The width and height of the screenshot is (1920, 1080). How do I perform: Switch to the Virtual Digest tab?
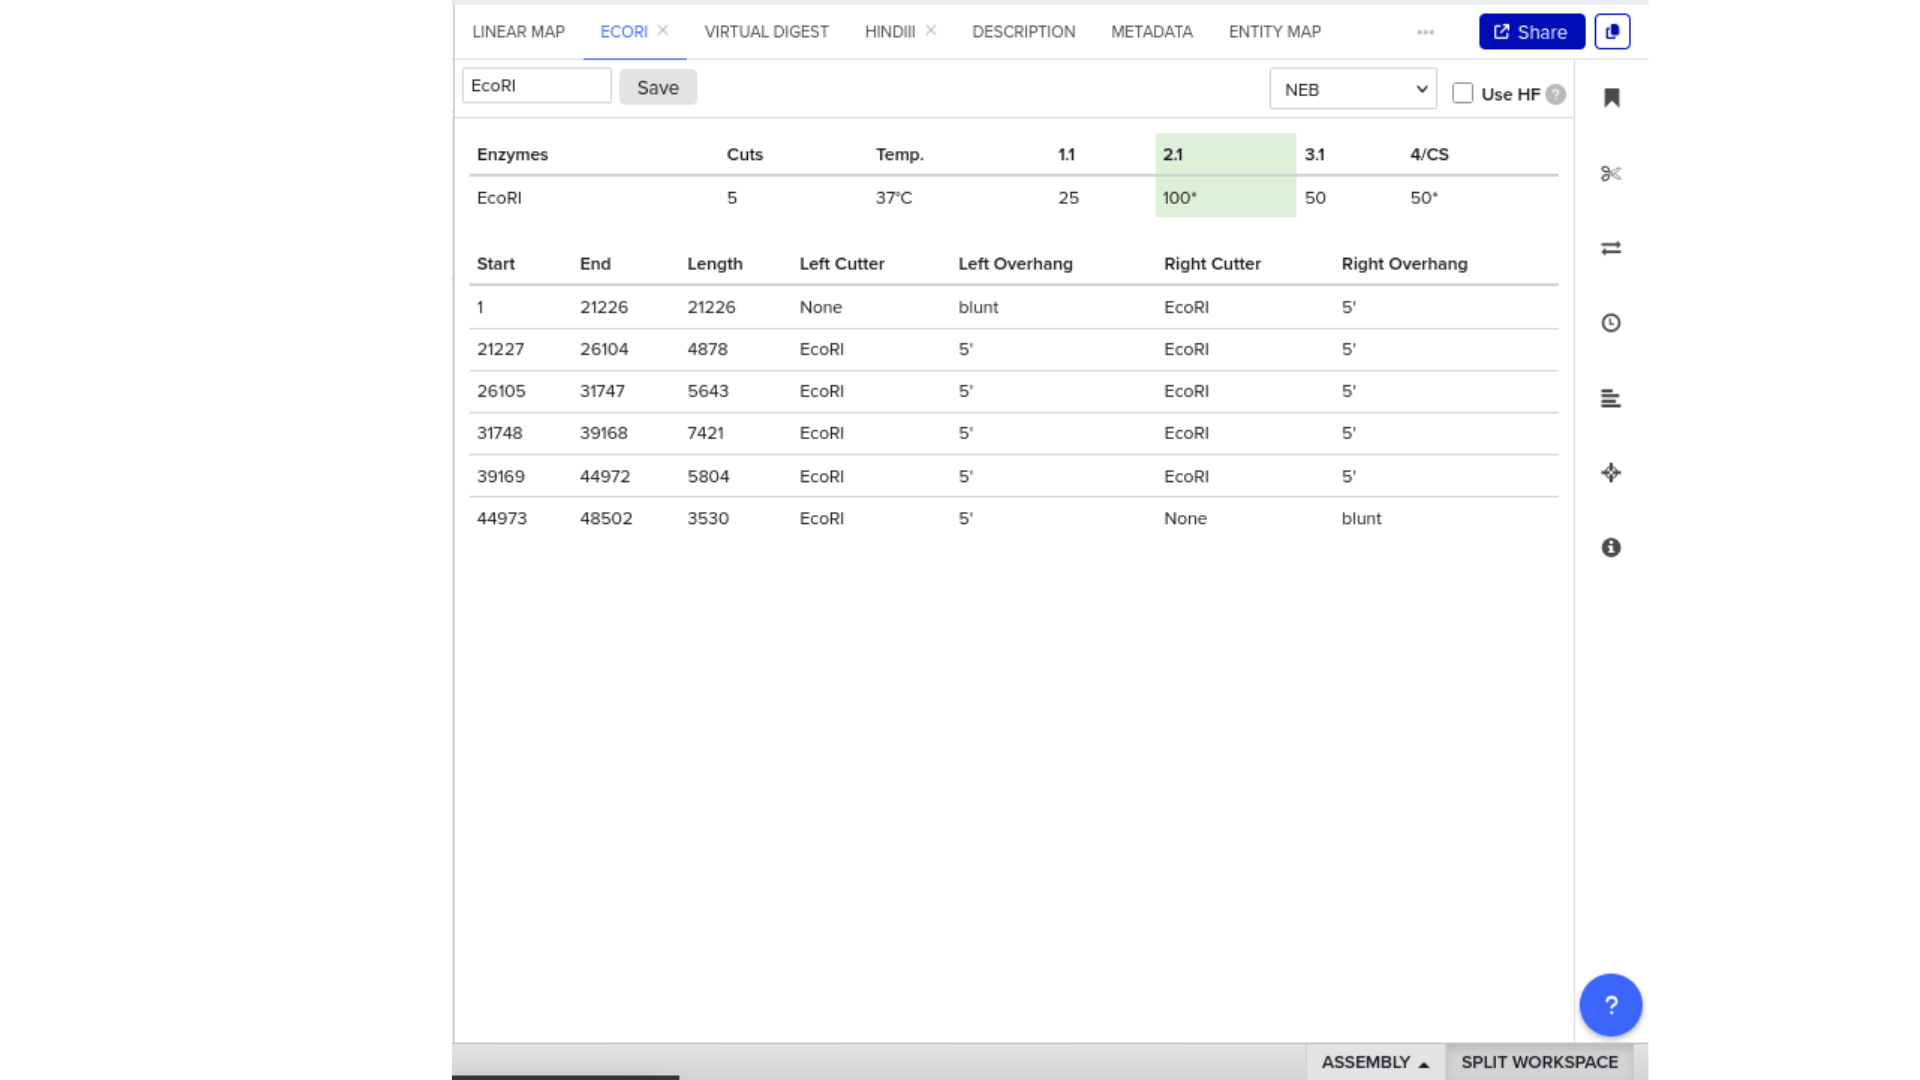tap(766, 32)
